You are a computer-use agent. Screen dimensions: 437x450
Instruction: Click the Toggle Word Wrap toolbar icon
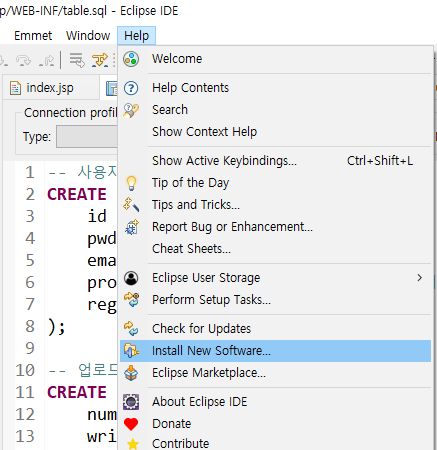(x=77, y=60)
